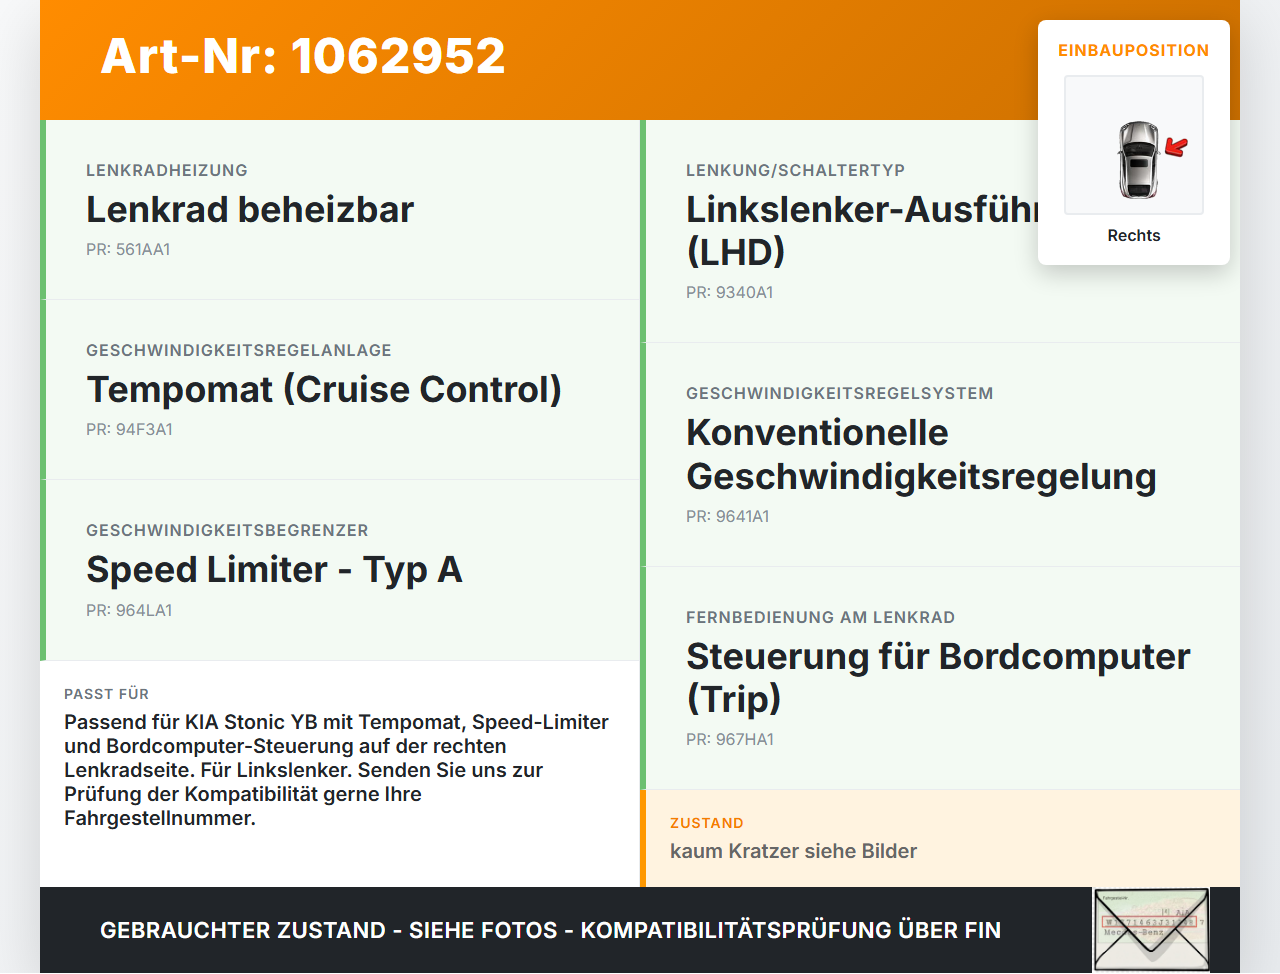The image size is (1280, 974).
Task: Click the GESCHWINDIGKEITSREGELSYSTEM label
Action: 840,393
